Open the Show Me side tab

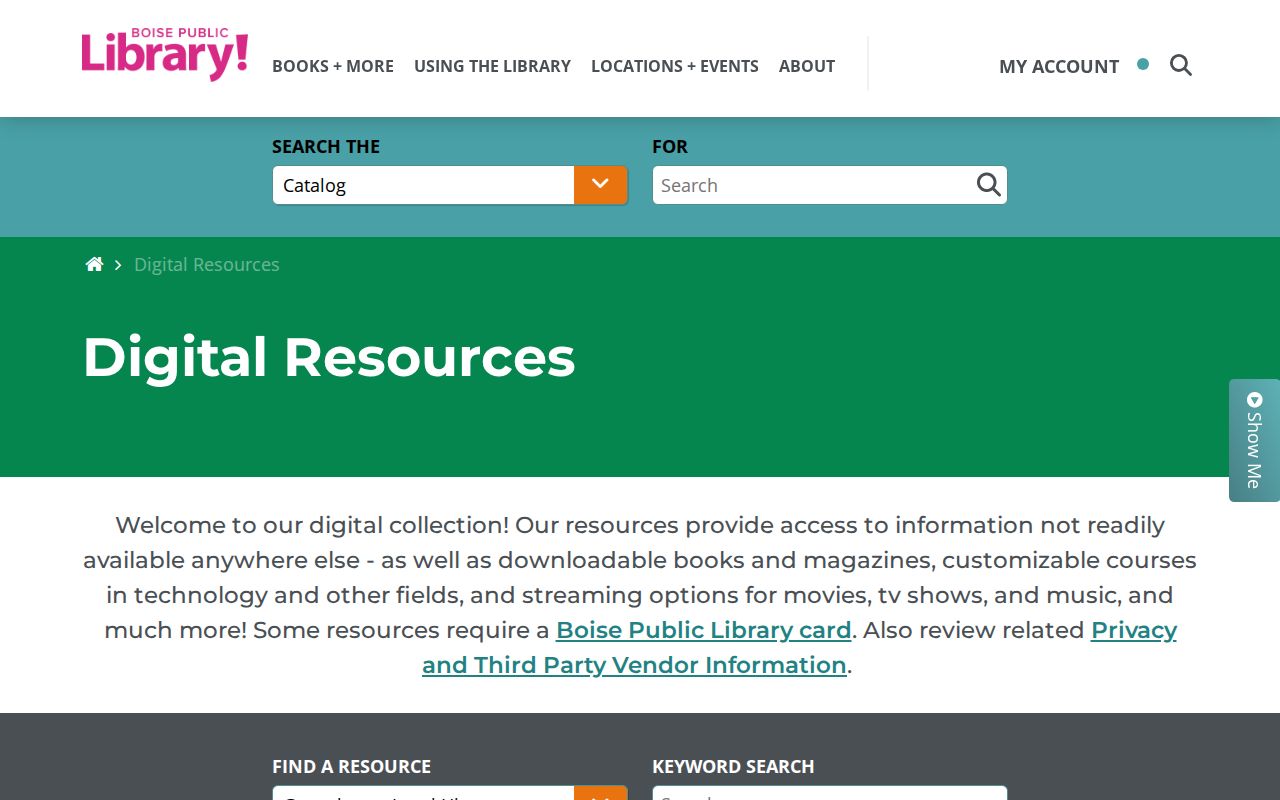[x=1254, y=440]
